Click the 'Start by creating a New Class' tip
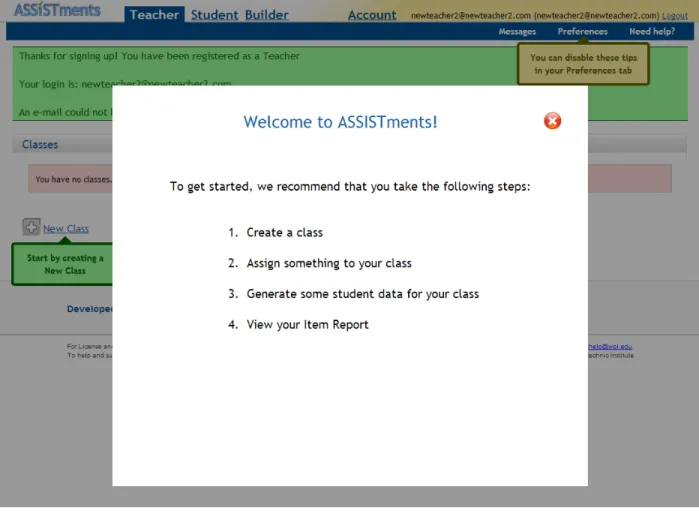The image size is (699, 514). [62, 264]
